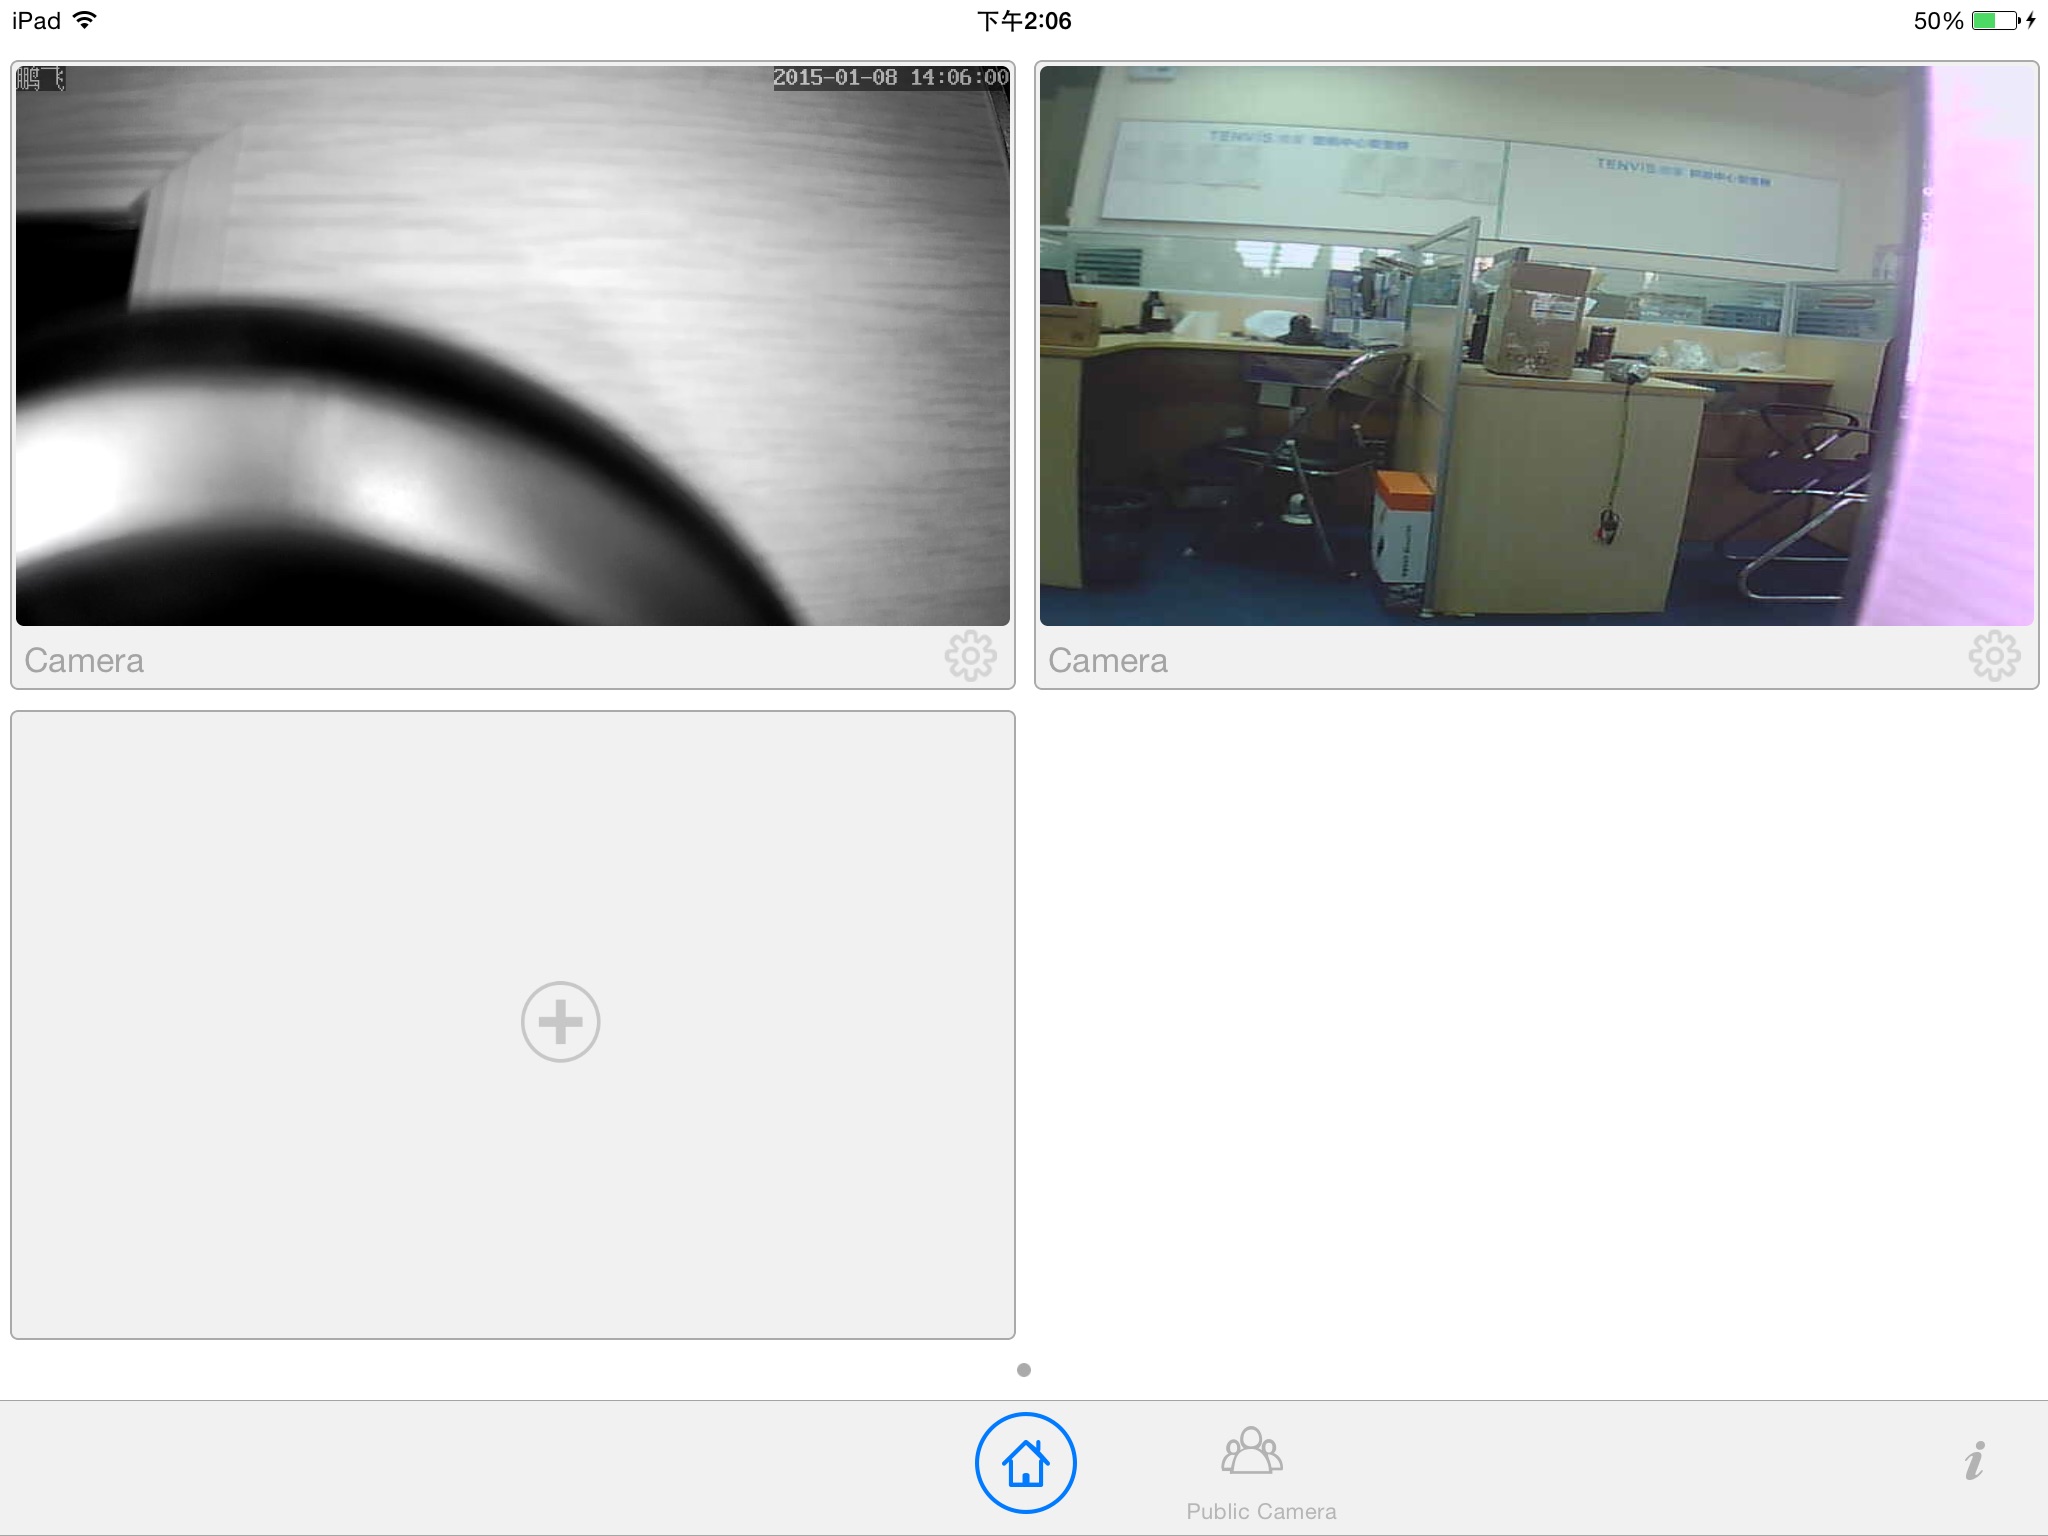The height and width of the screenshot is (1536, 2048).
Task: Open settings gear for the office camera
Action: (1994, 657)
